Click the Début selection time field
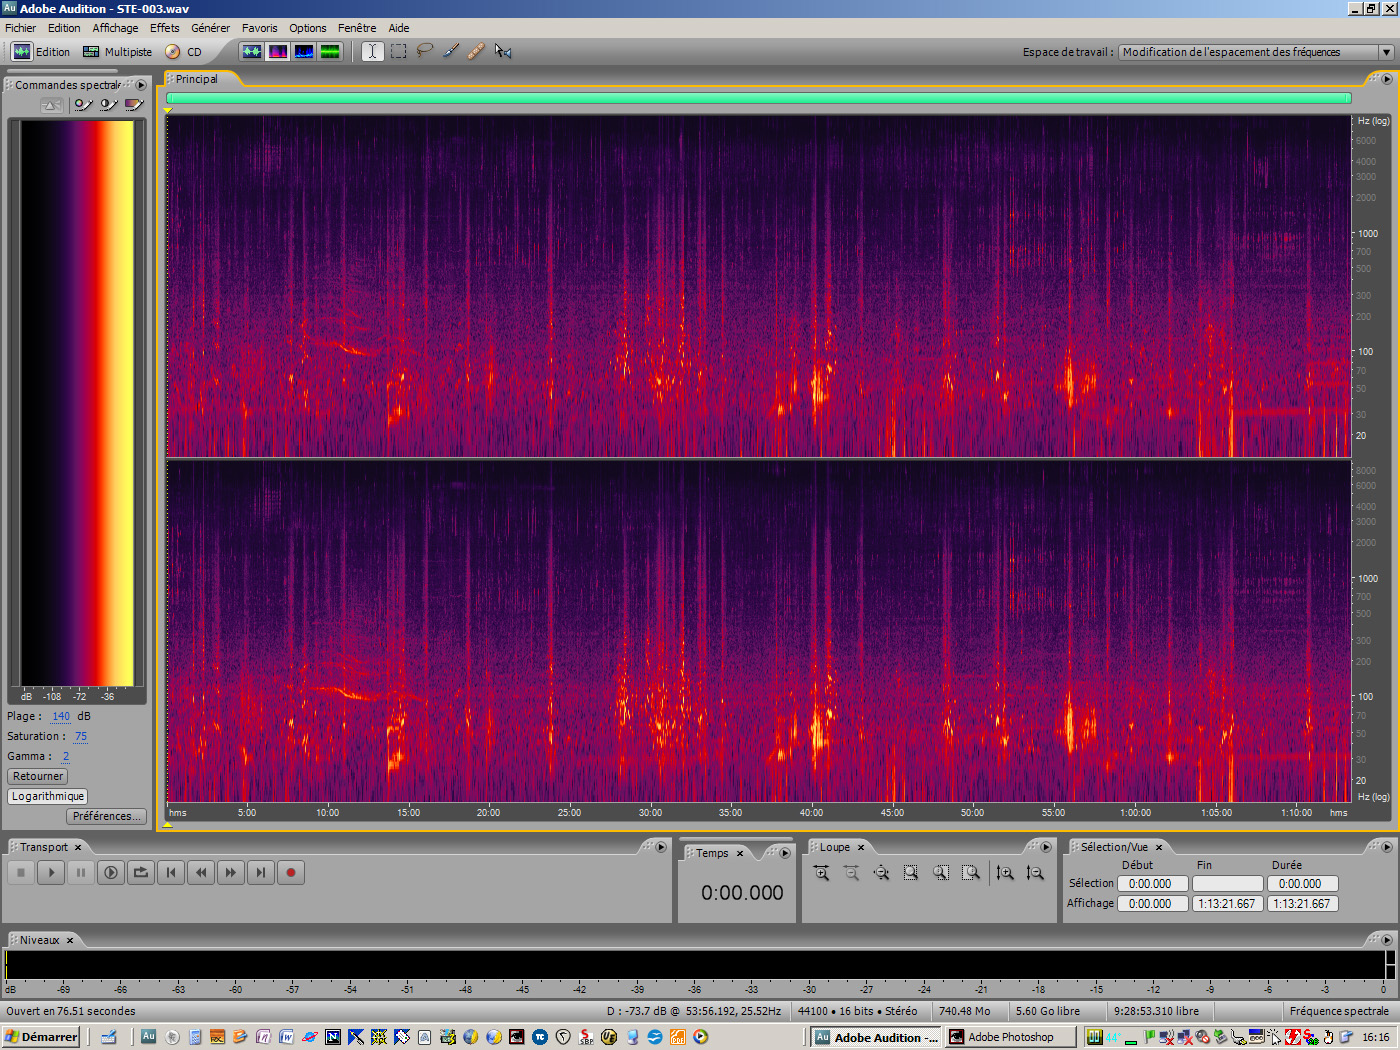Screen dimensions: 1400x1050 point(1152,883)
